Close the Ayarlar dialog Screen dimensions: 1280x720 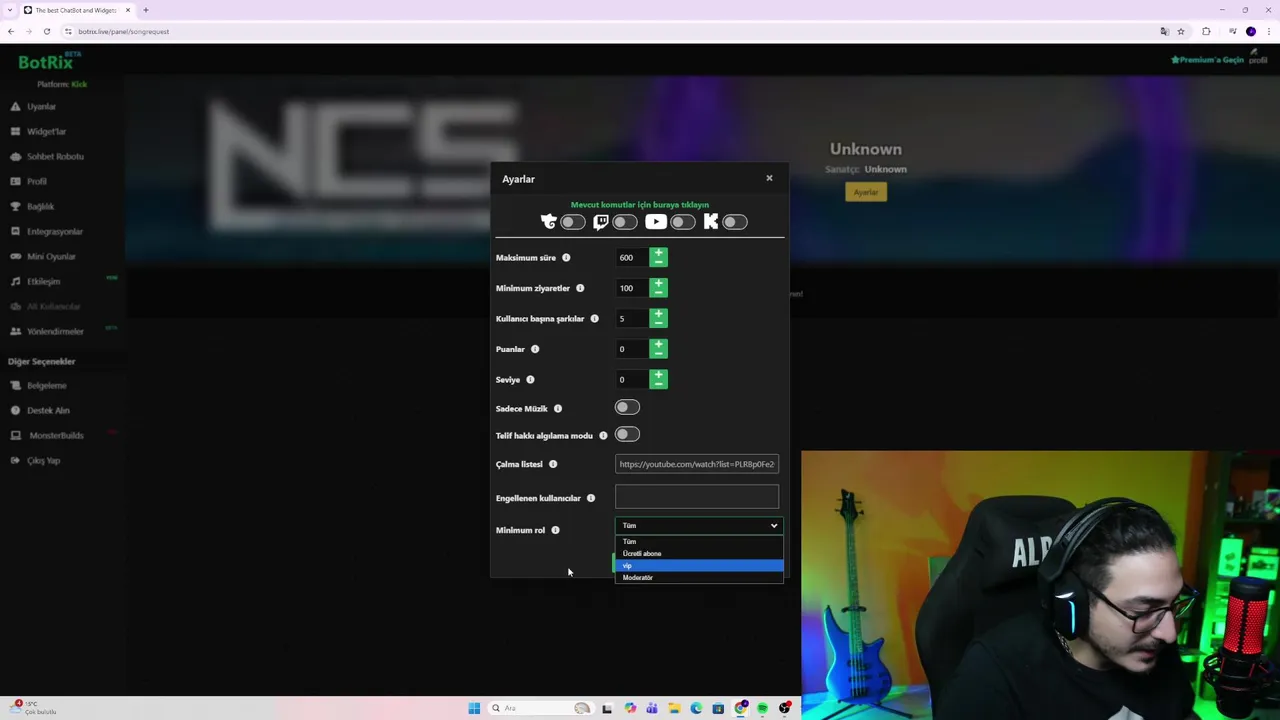coord(769,178)
